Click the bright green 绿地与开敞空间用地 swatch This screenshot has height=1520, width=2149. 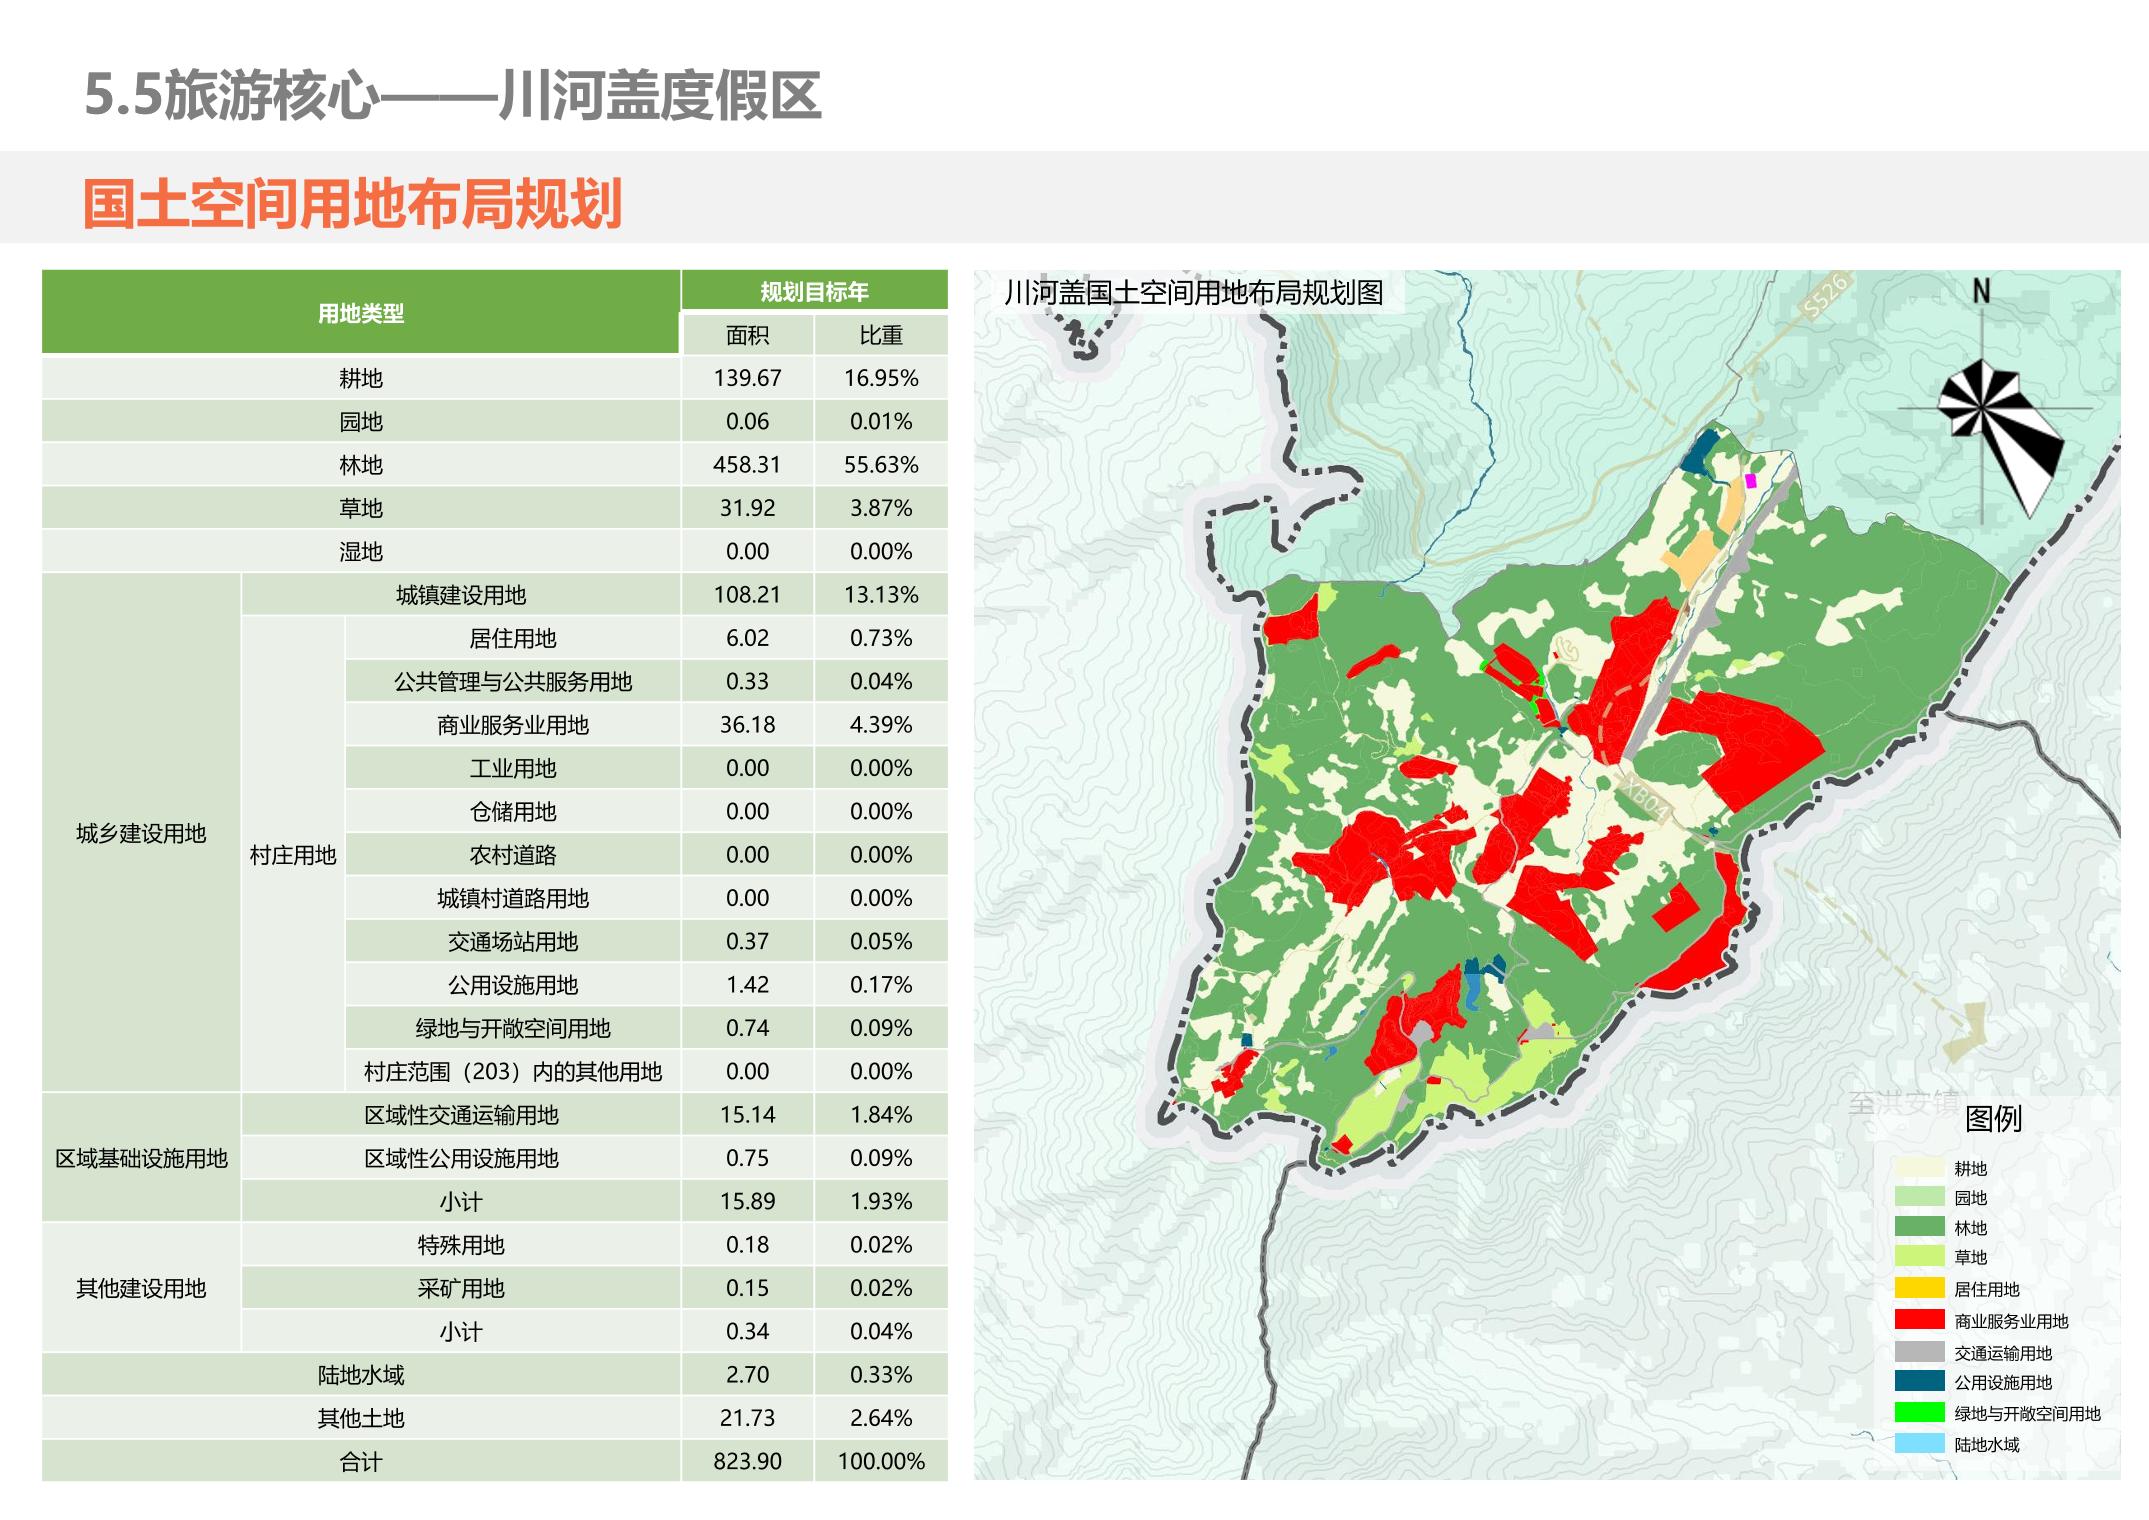[1919, 1413]
